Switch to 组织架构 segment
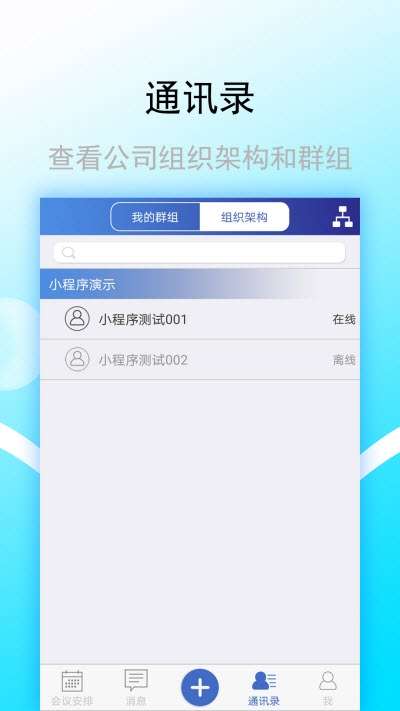Viewport: 400px width, 711px height. tap(244, 217)
